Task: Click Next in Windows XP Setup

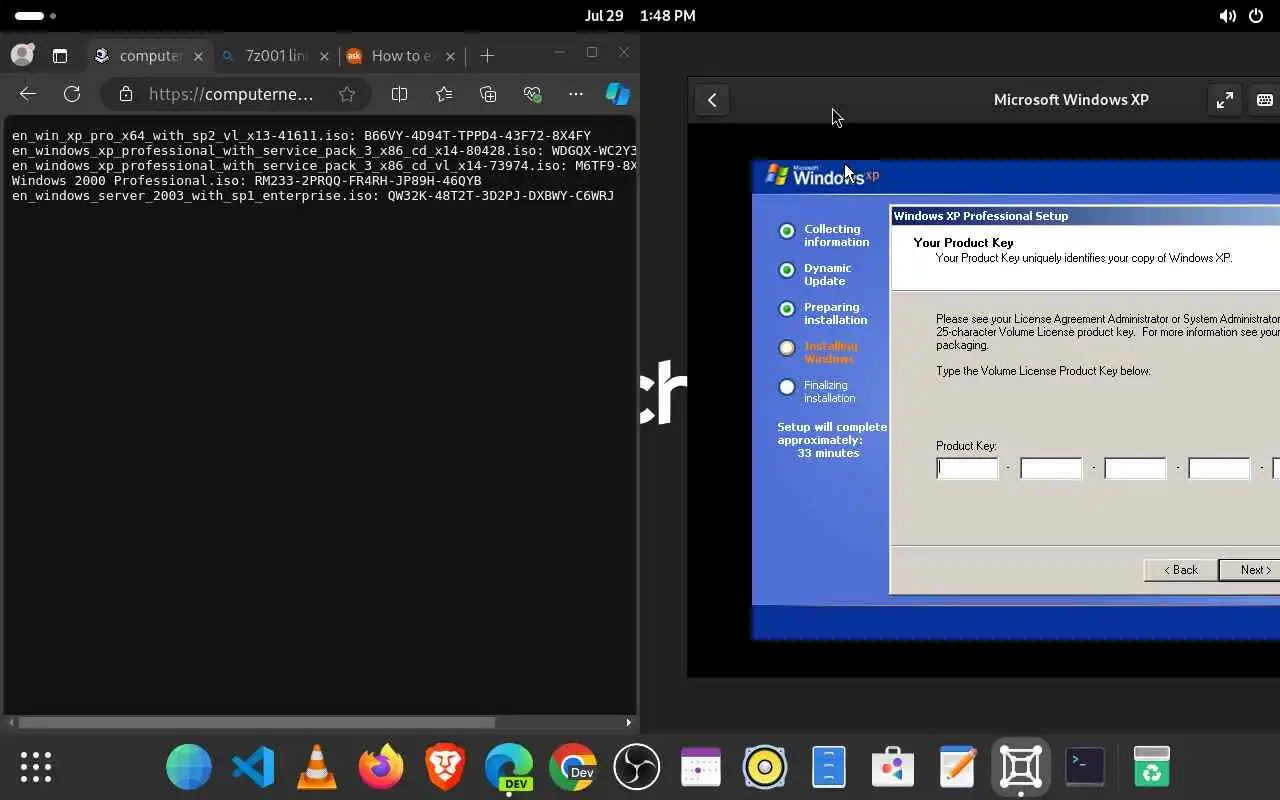Action: click(1250, 570)
